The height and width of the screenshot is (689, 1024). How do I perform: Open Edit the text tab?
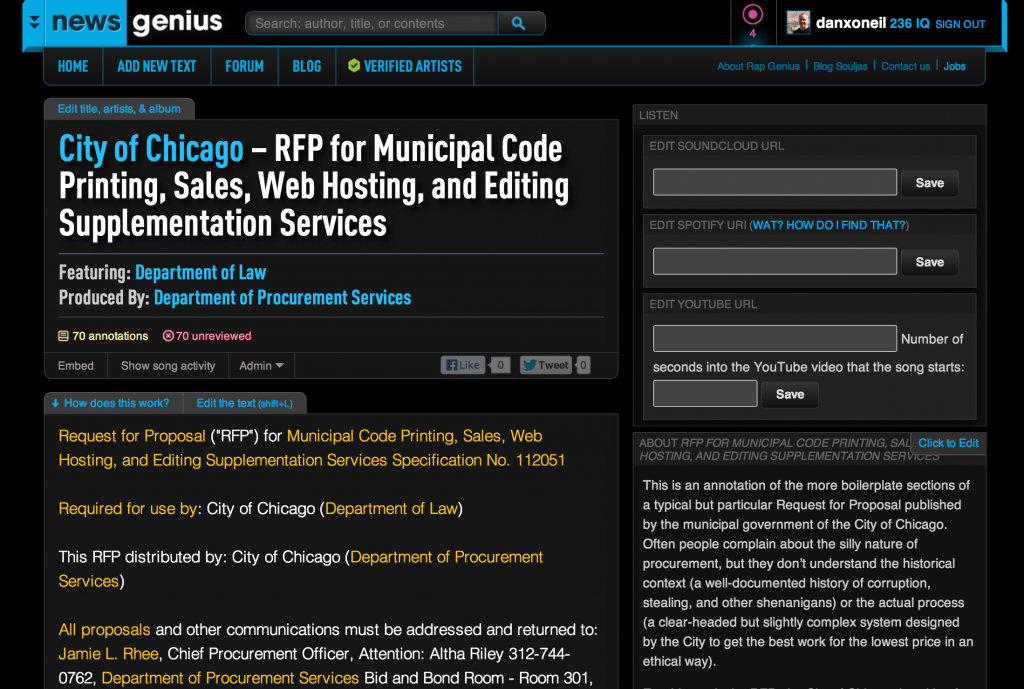pos(244,403)
